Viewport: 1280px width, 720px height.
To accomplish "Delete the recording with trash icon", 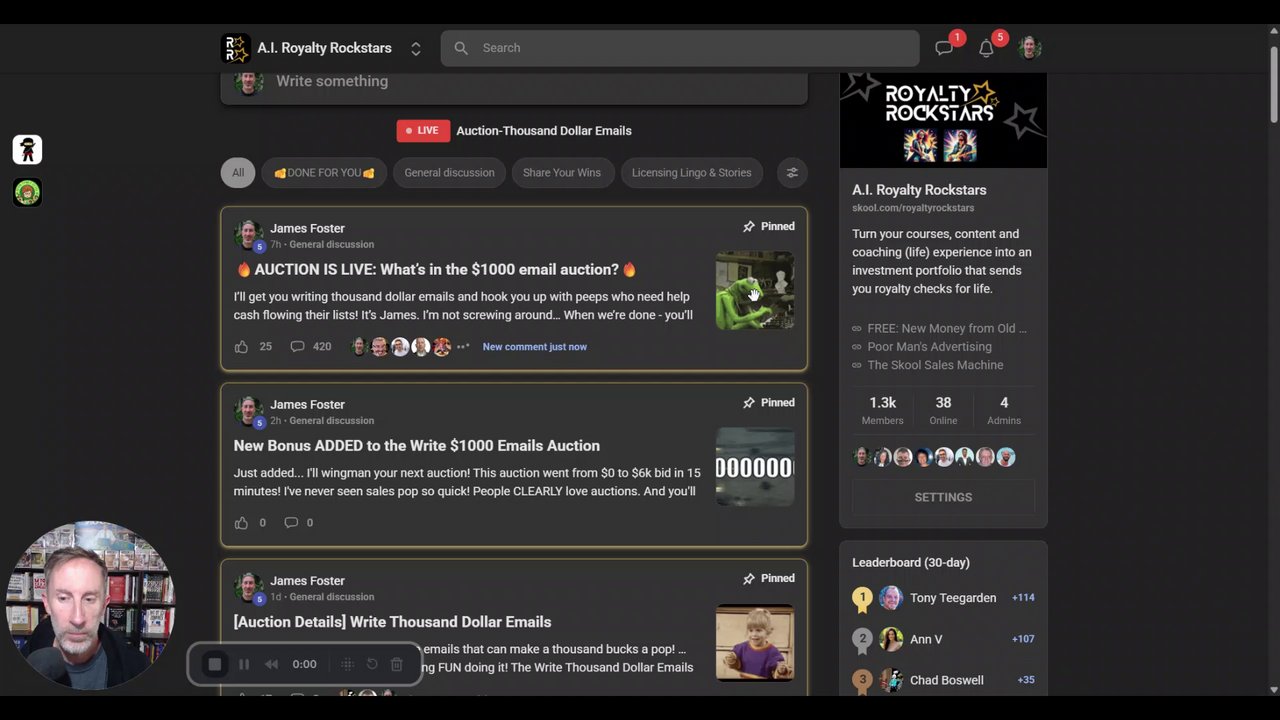I will coord(396,664).
